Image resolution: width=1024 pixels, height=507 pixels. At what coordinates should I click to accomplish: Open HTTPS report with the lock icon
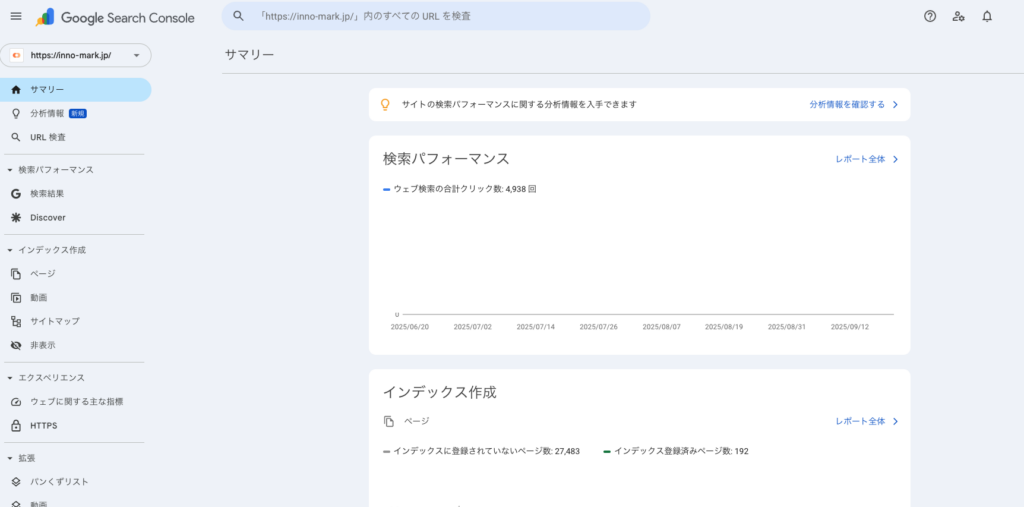coord(43,425)
